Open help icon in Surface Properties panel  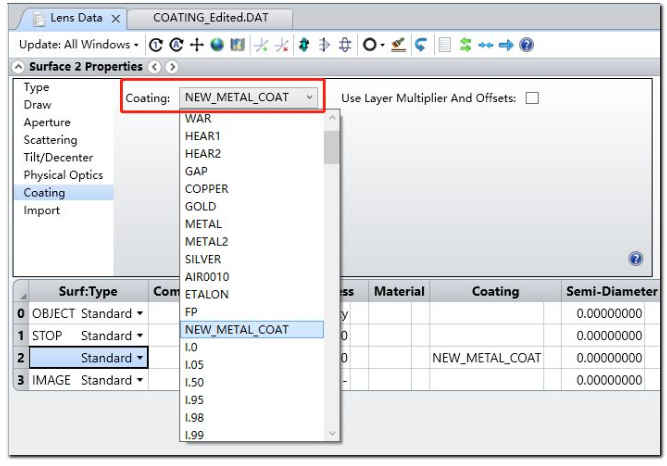[636, 258]
